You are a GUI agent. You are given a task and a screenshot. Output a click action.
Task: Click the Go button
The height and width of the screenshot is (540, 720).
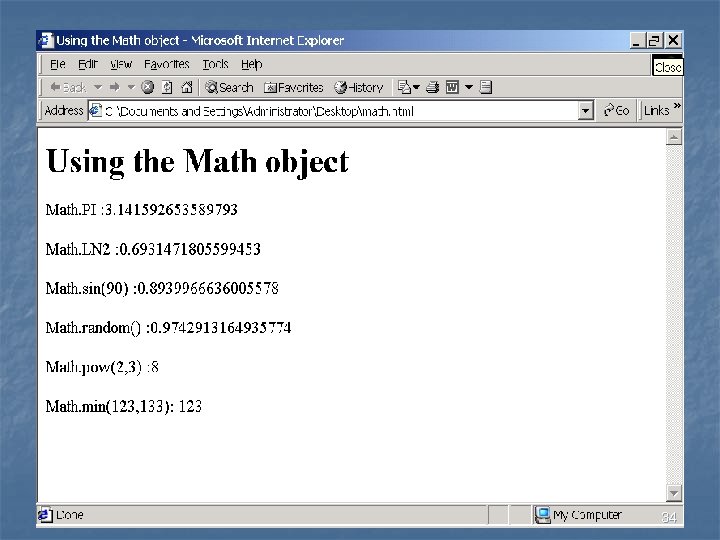(616, 111)
